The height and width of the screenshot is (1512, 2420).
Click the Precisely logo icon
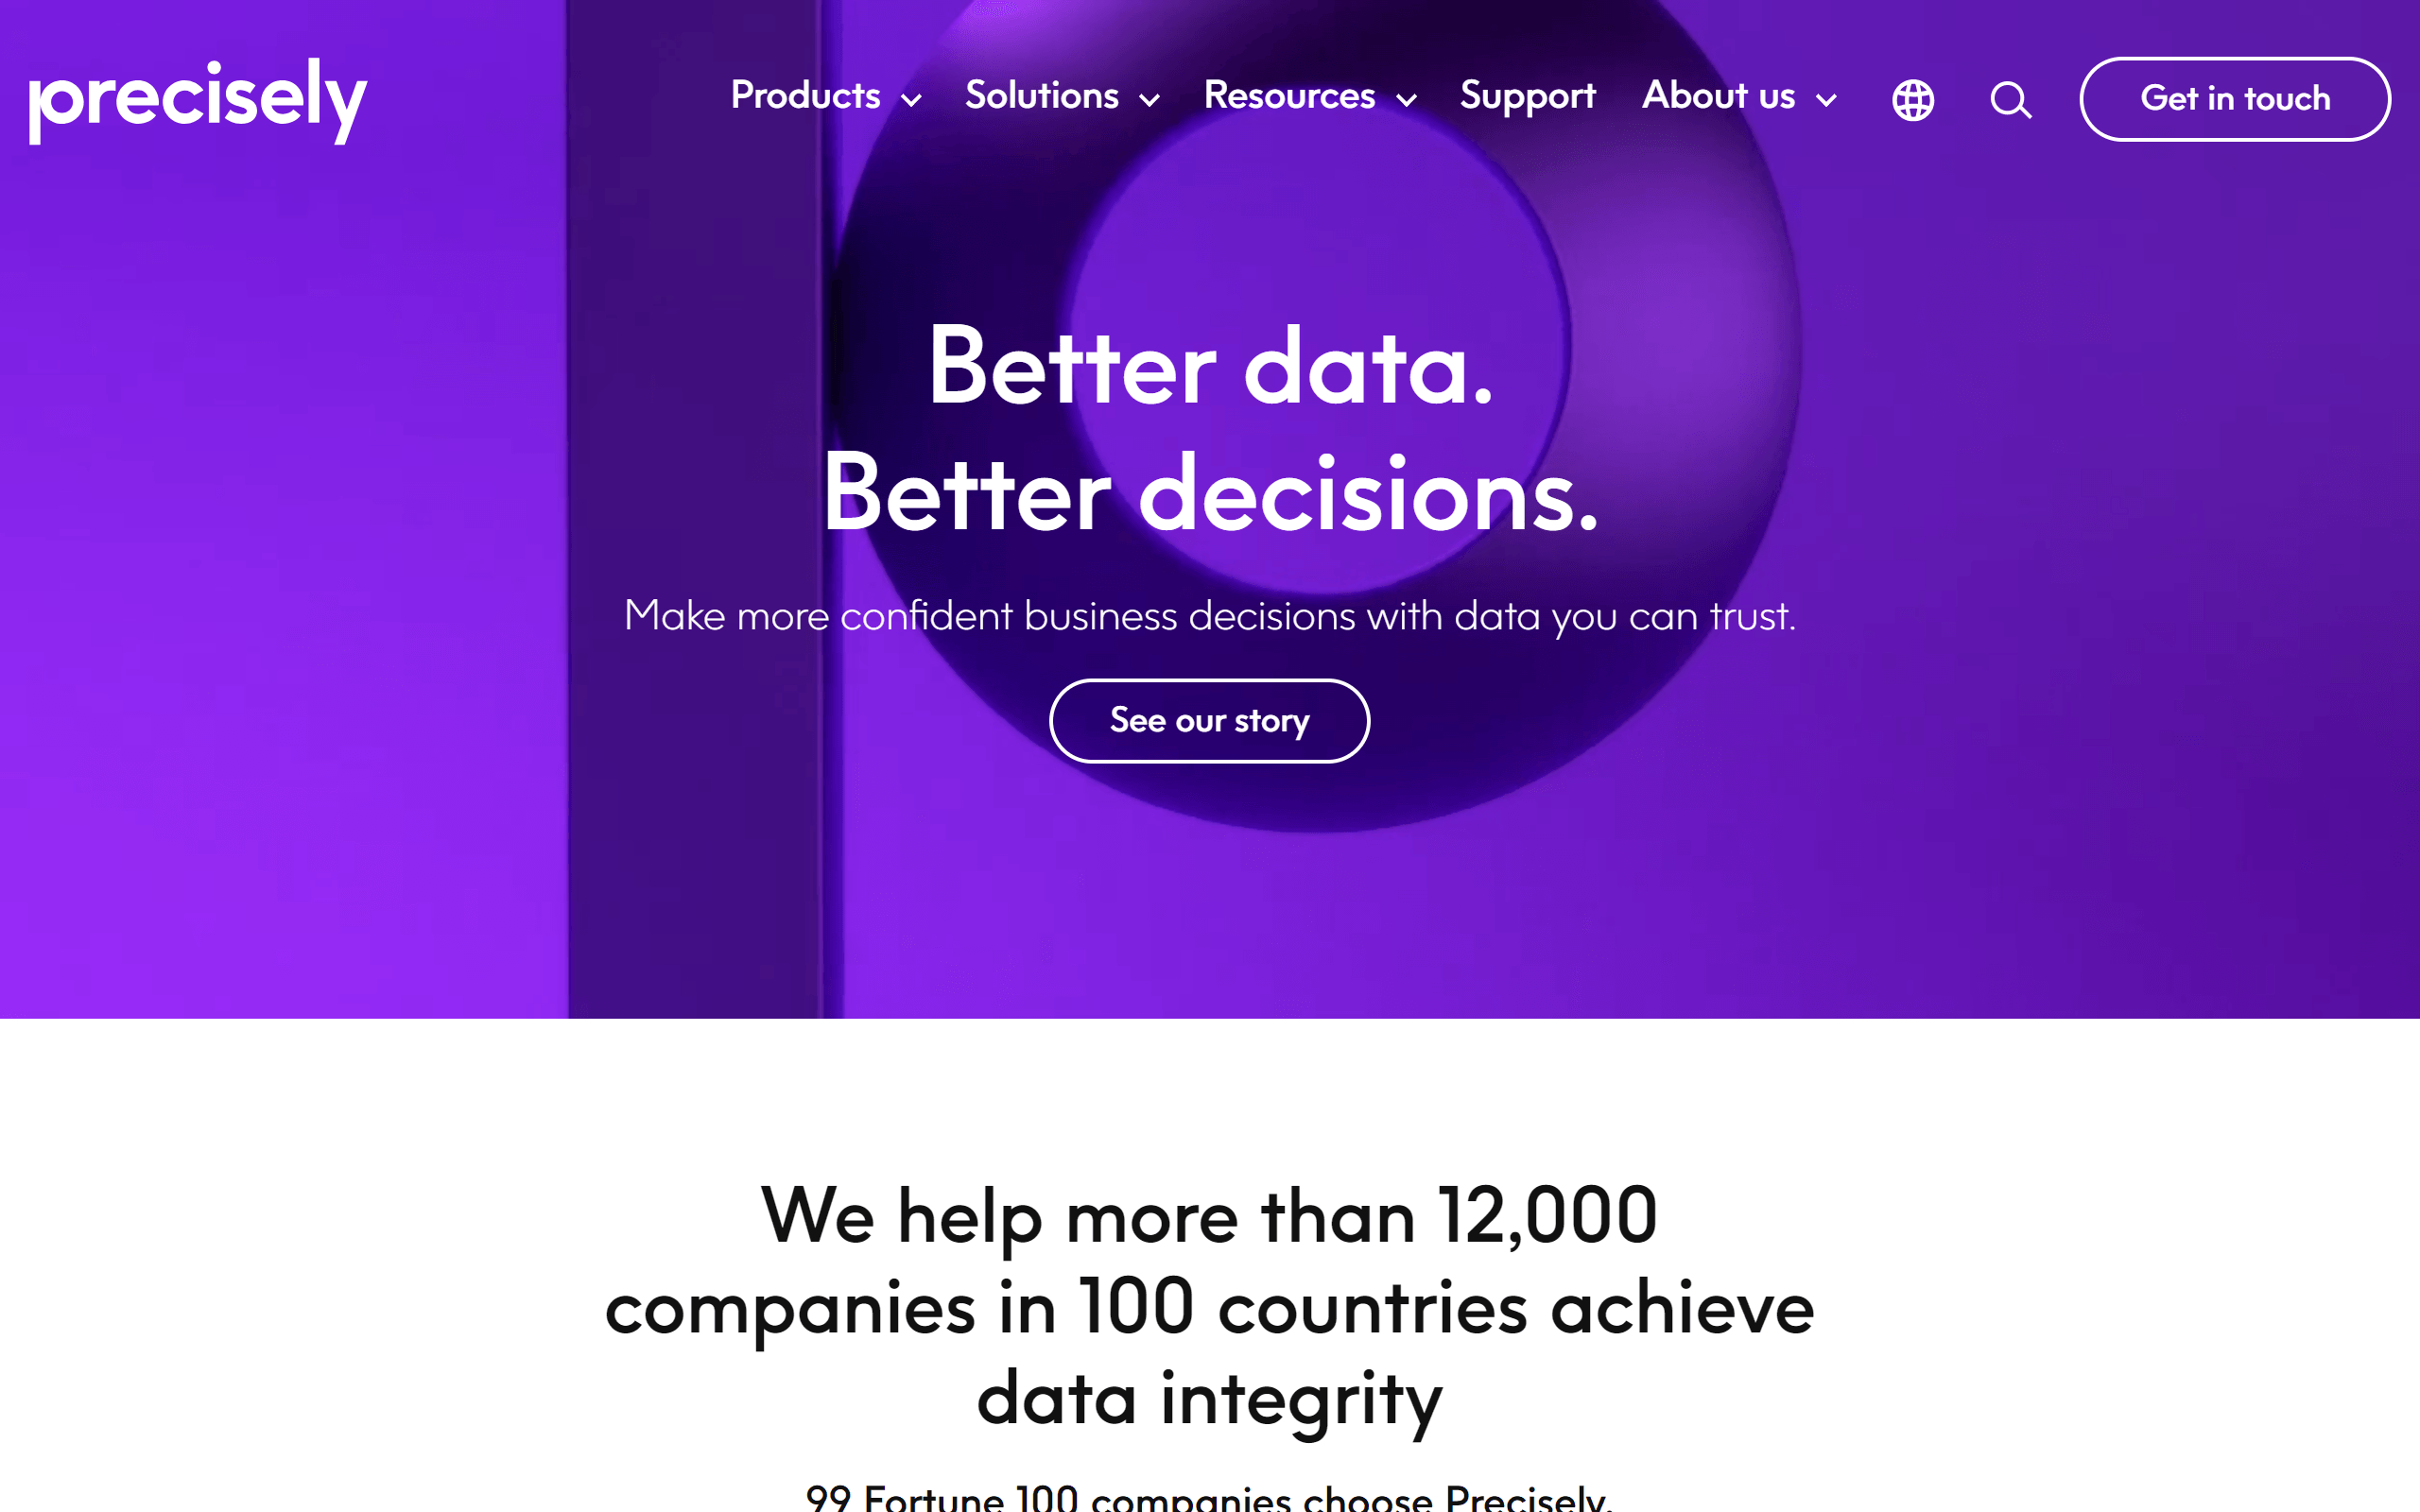[197, 99]
